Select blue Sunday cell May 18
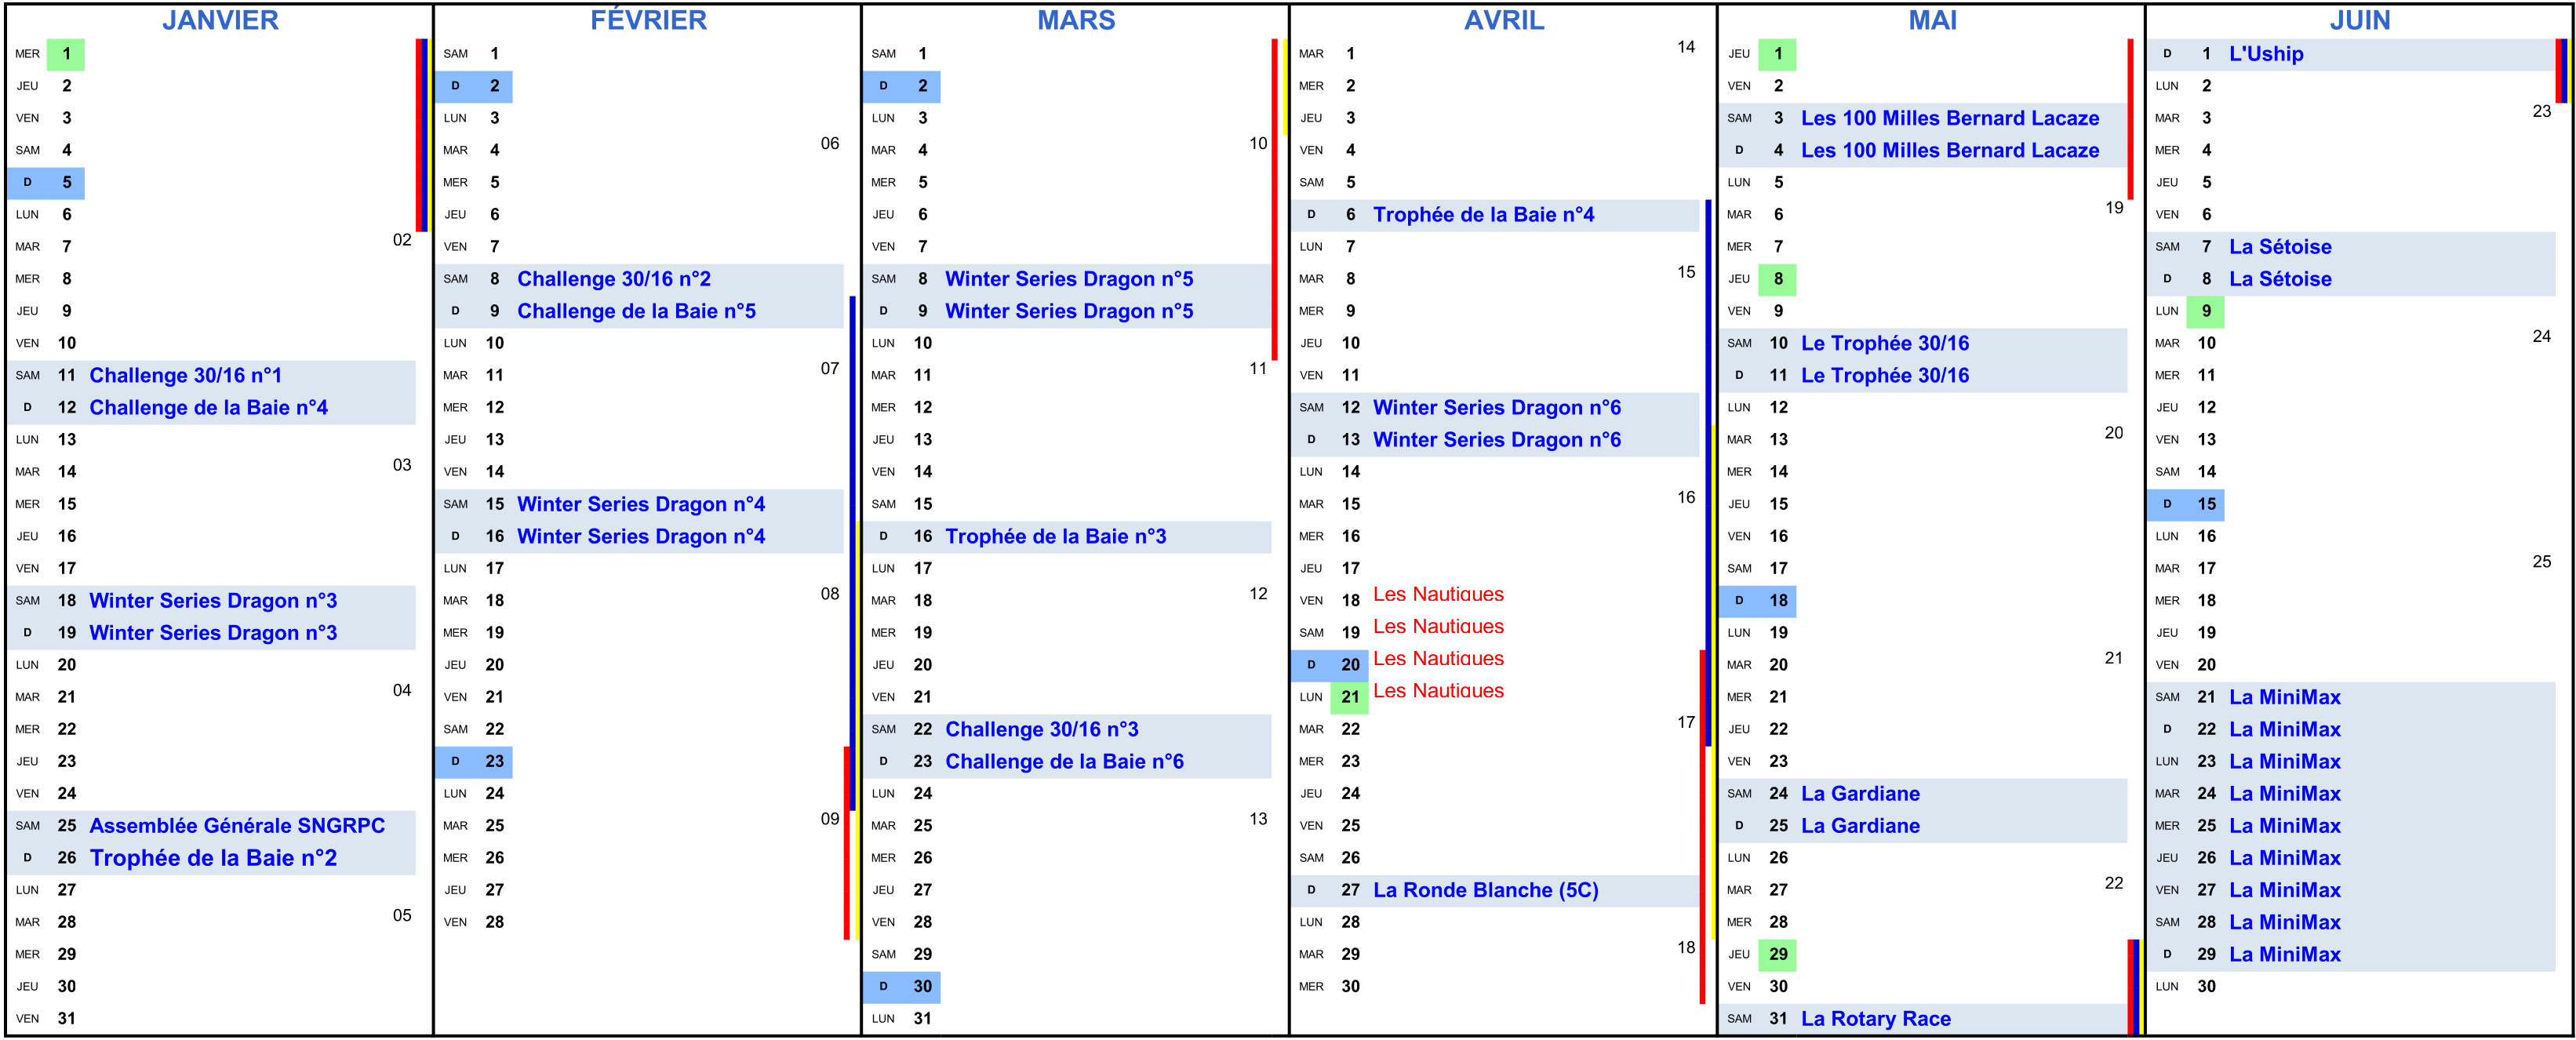The height and width of the screenshot is (1040, 2576). pyautogui.click(x=1758, y=601)
